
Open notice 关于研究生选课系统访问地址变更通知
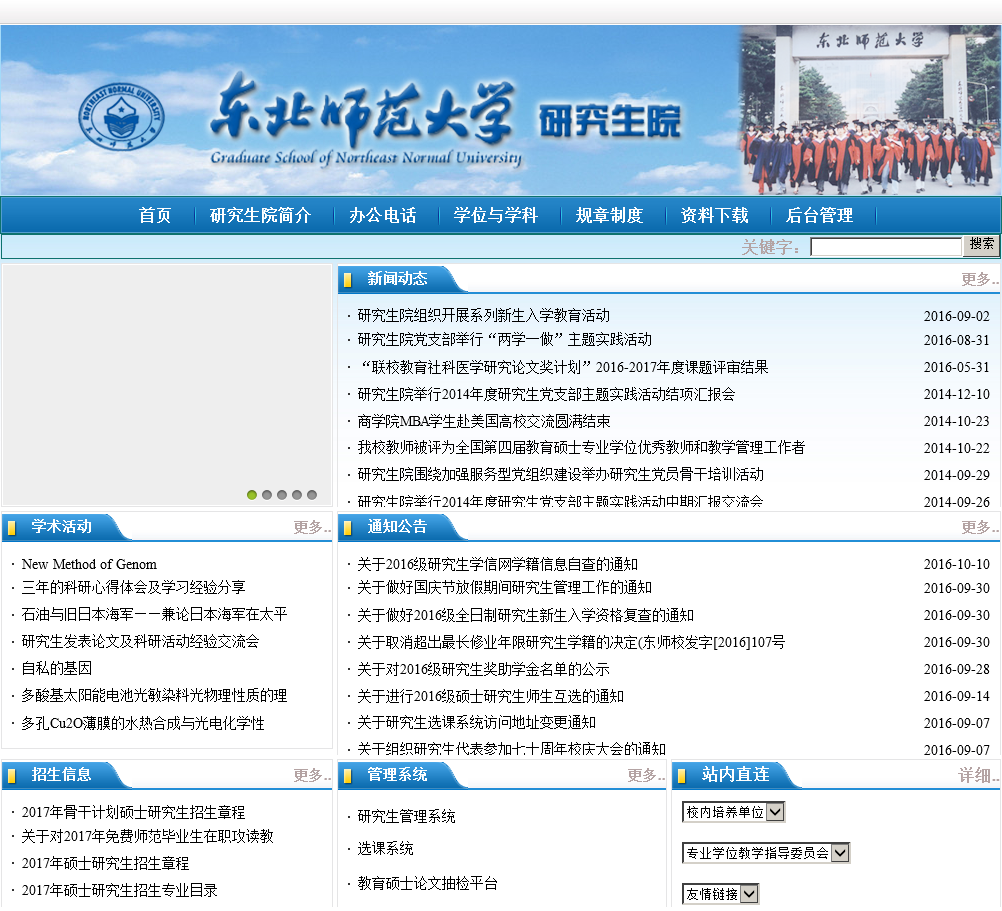[476, 723]
